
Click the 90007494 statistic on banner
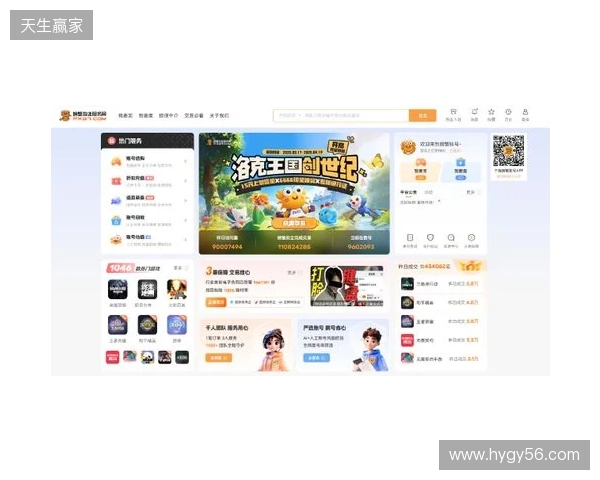[x=227, y=247]
